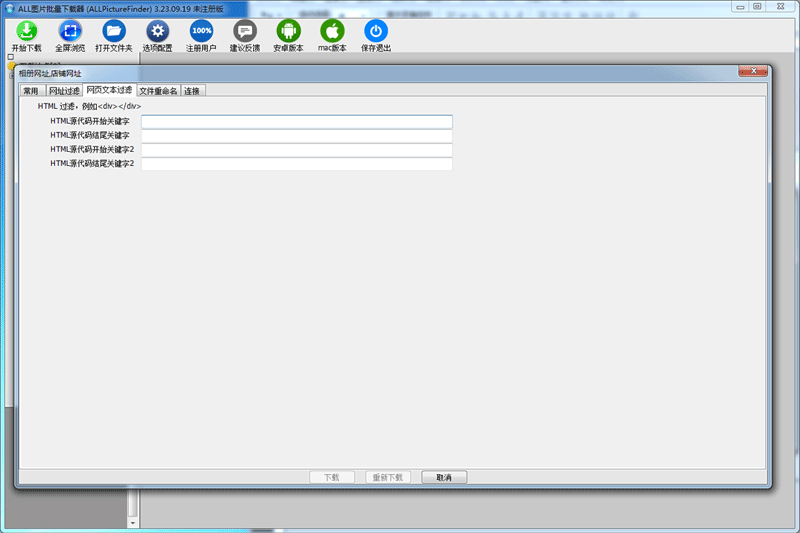Select the 网页文本过滤 tab
The height and width of the screenshot is (533, 800).
click(x=109, y=90)
